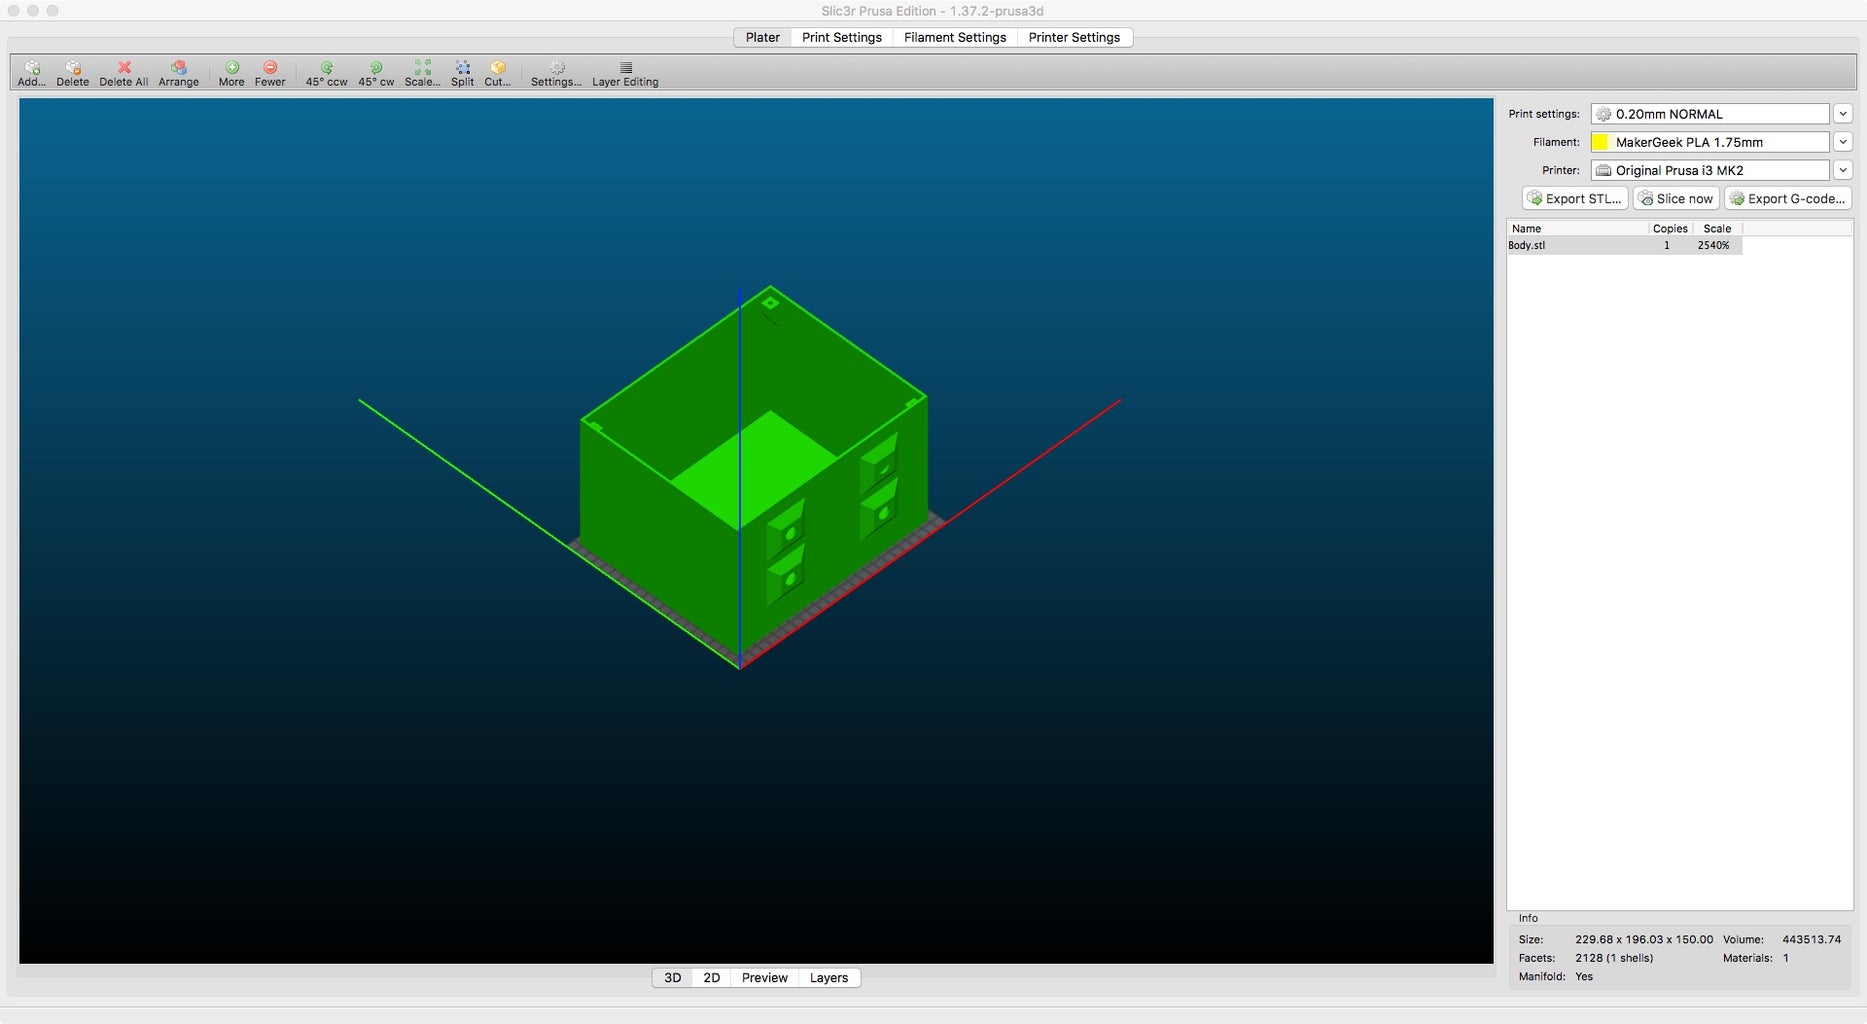Click the yellow filament color swatch
Image resolution: width=1867 pixels, height=1024 pixels.
[x=1600, y=142]
